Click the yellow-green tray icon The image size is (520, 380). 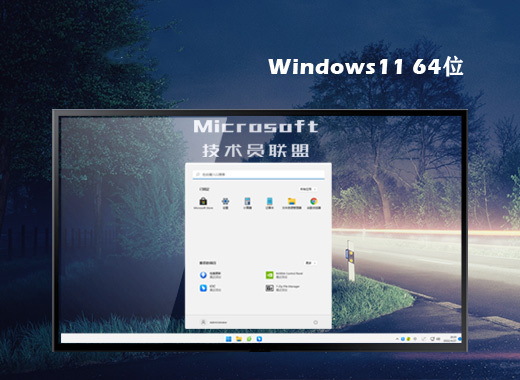pos(408,339)
